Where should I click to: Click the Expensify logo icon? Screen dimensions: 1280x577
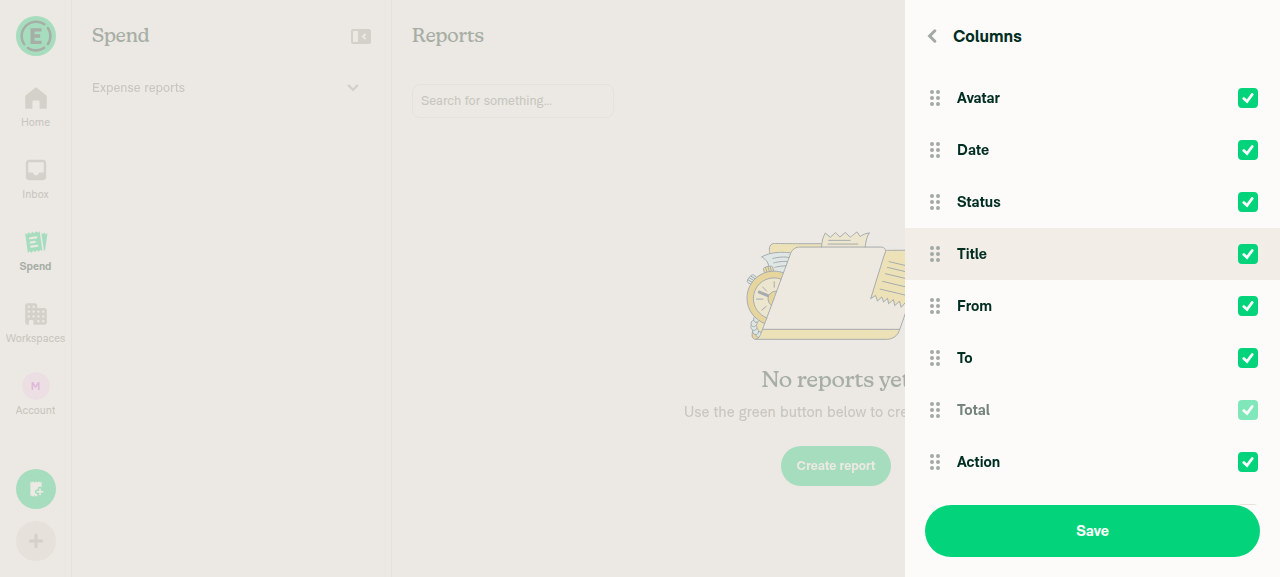[36, 36]
